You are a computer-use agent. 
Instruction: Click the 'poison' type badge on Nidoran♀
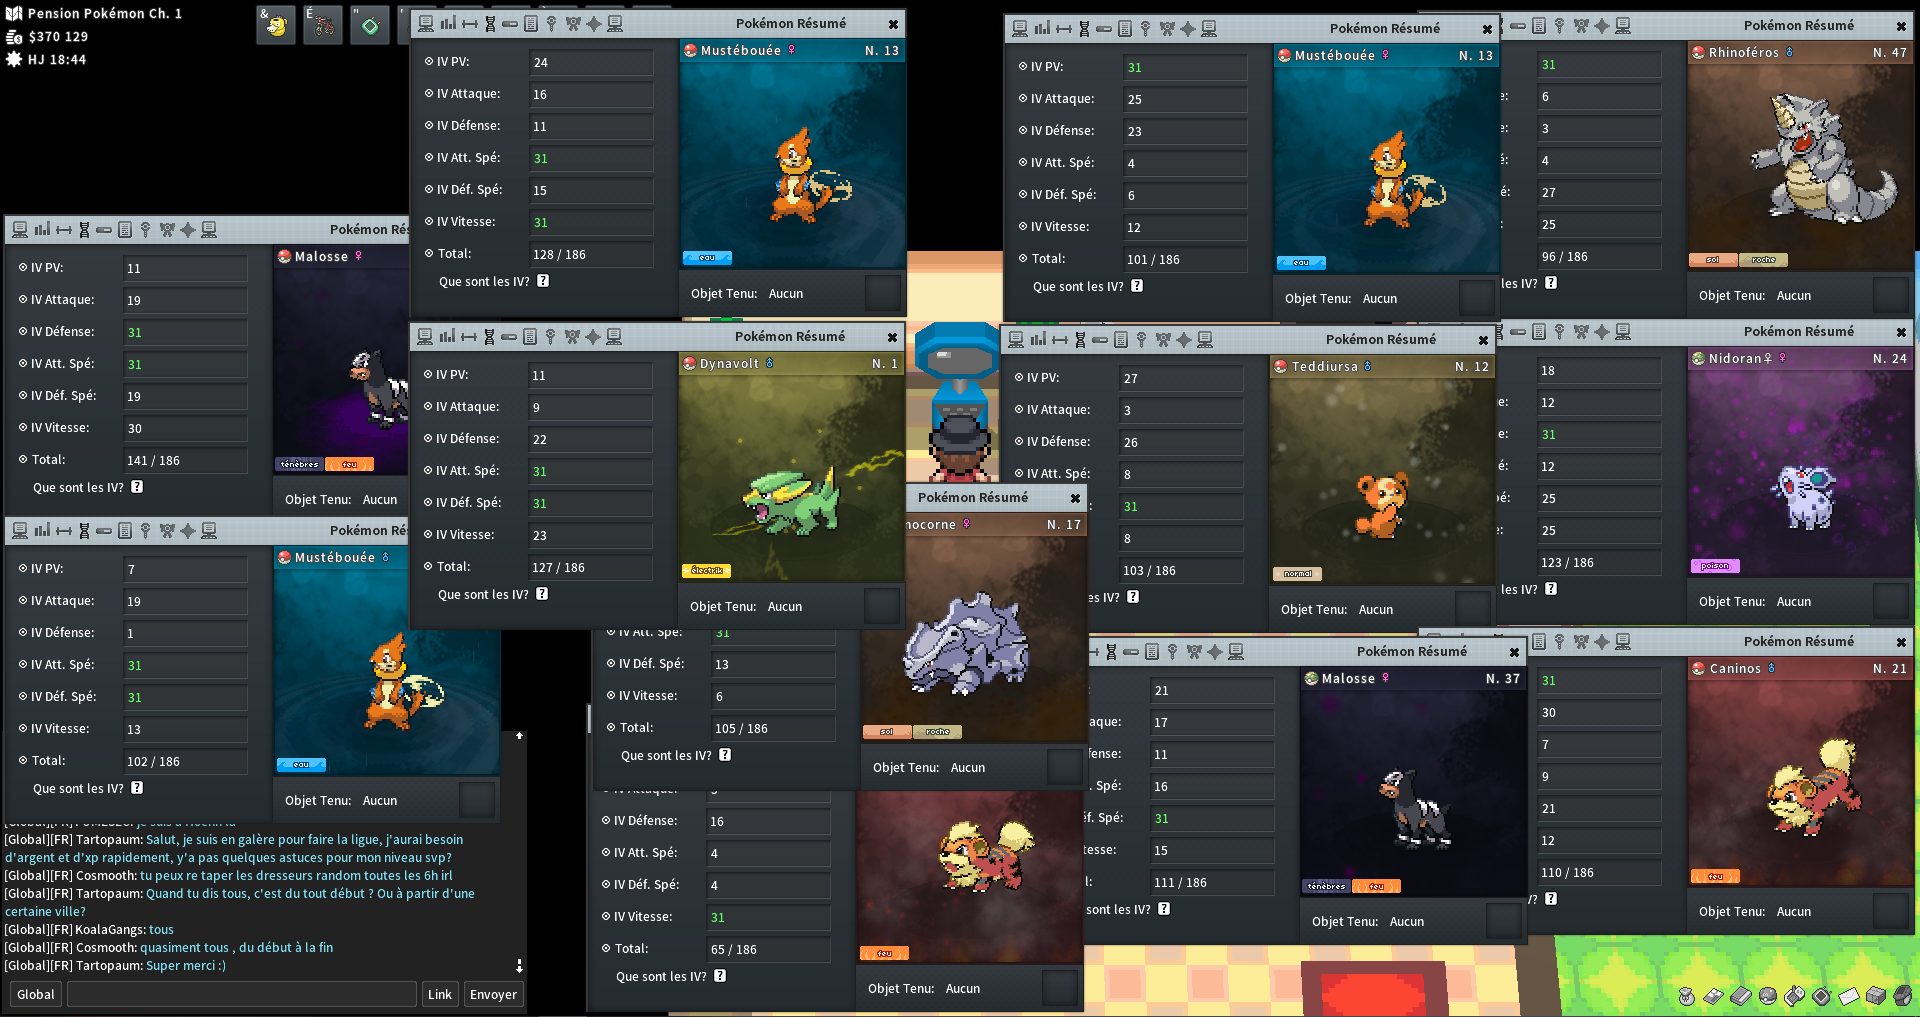tap(1715, 566)
